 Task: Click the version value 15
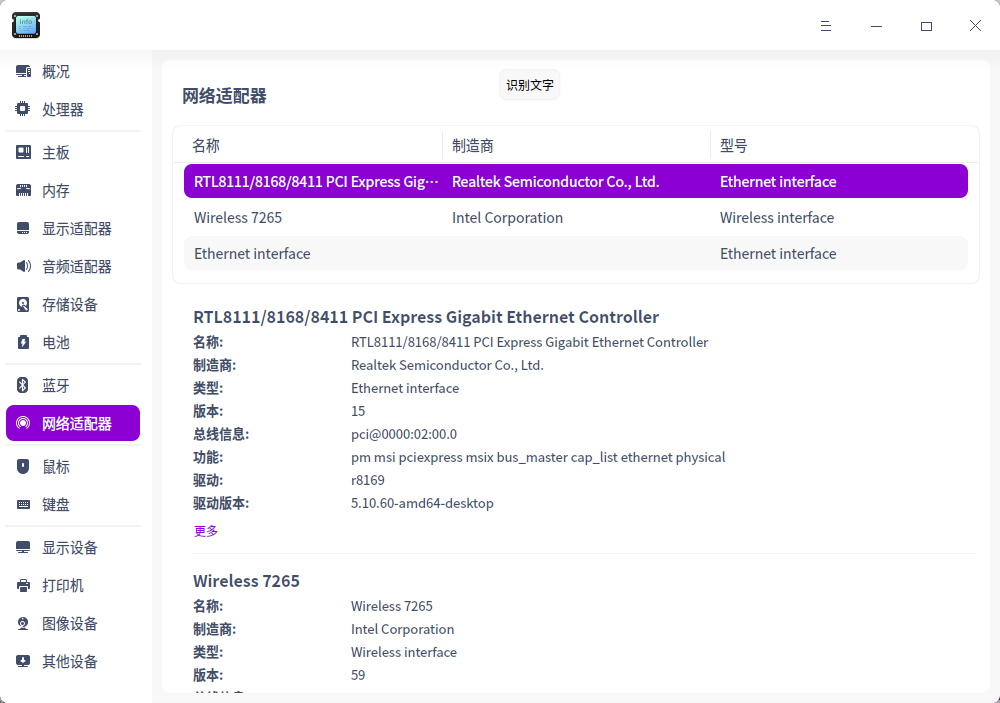pyautogui.click(x=358, y=411)
